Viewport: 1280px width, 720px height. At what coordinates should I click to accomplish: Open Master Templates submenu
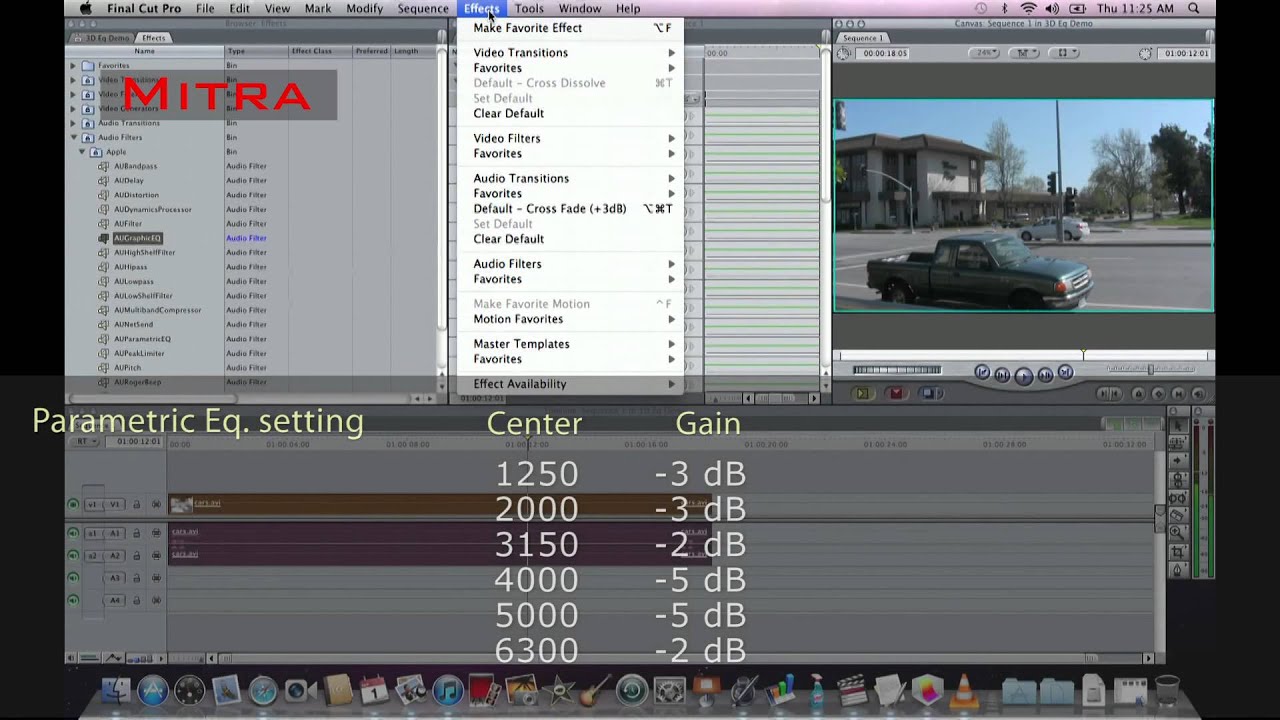571,344
